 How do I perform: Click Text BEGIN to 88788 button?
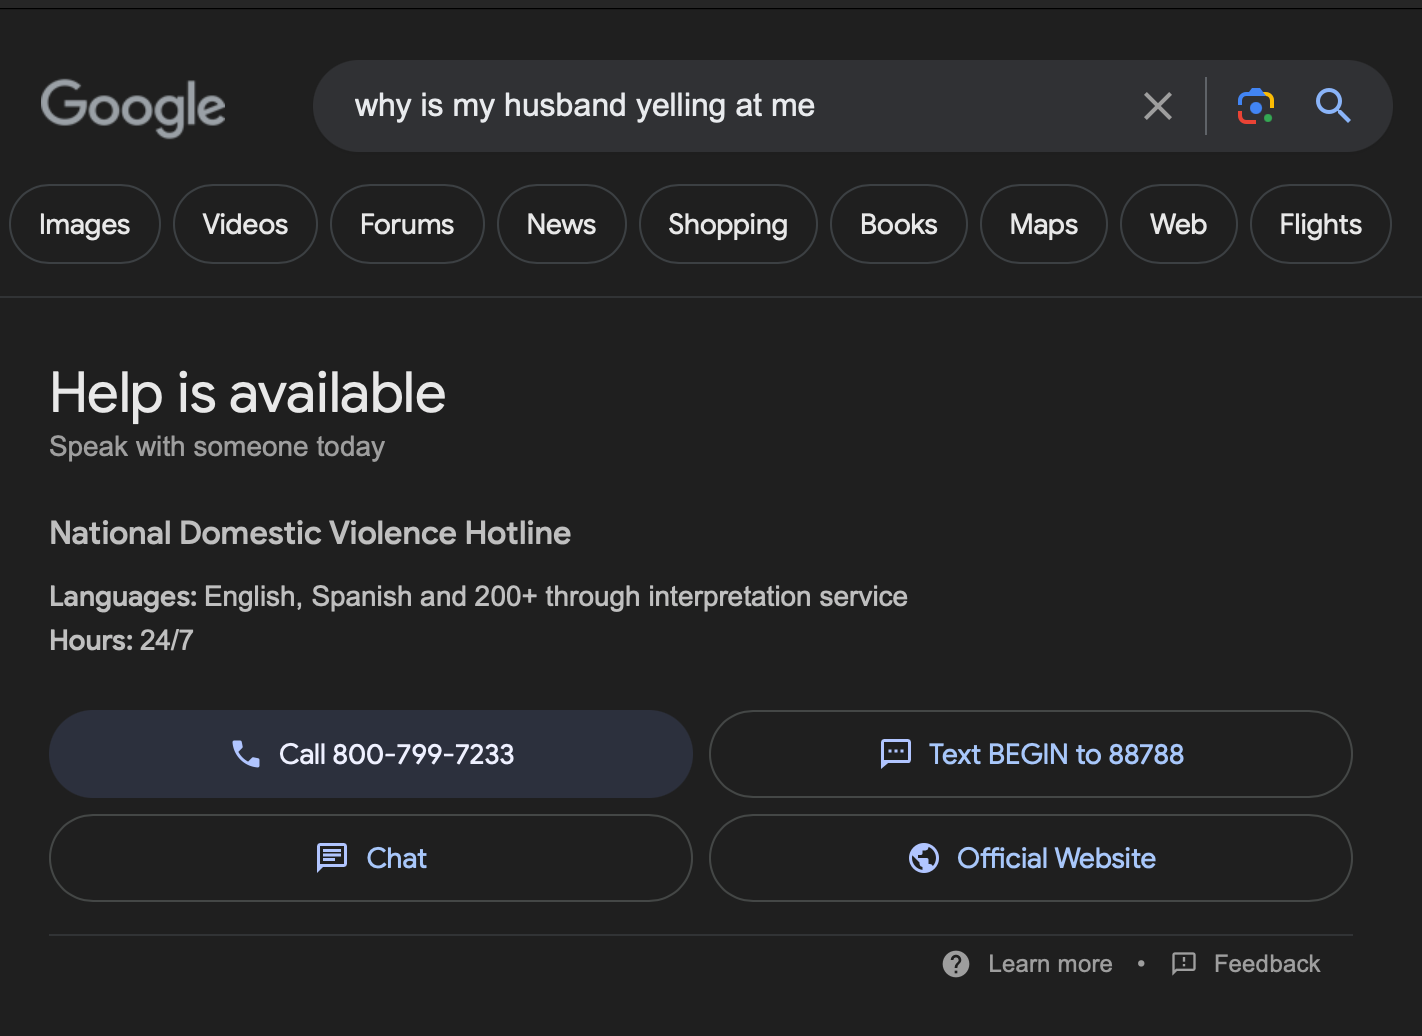click(1031, 754)
